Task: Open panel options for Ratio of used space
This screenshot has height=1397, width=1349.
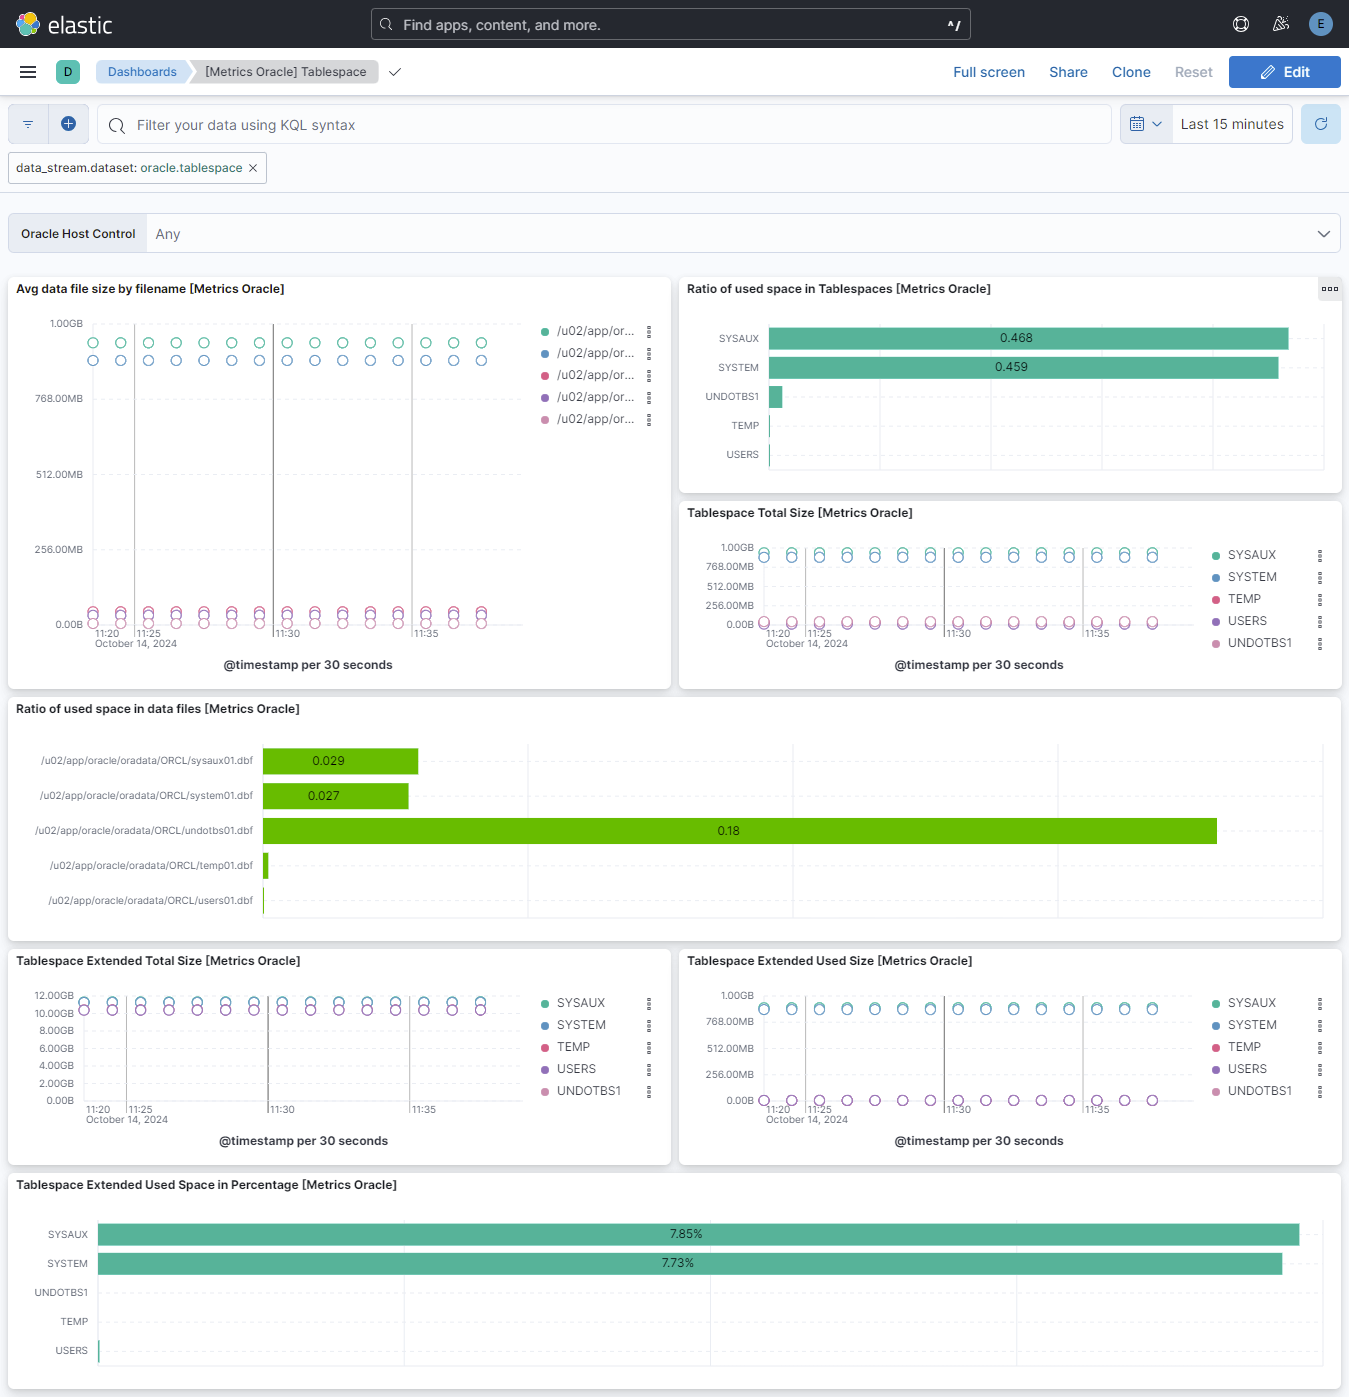Action: pos(1329,289)
